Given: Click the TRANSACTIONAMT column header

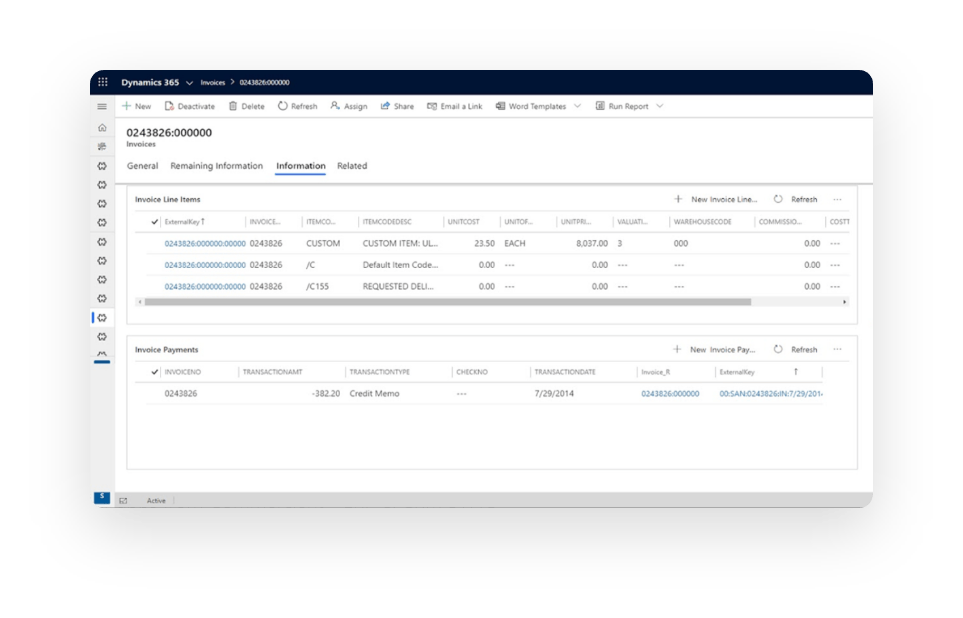Looking at the screenshot, I should (x=272, y=372).
